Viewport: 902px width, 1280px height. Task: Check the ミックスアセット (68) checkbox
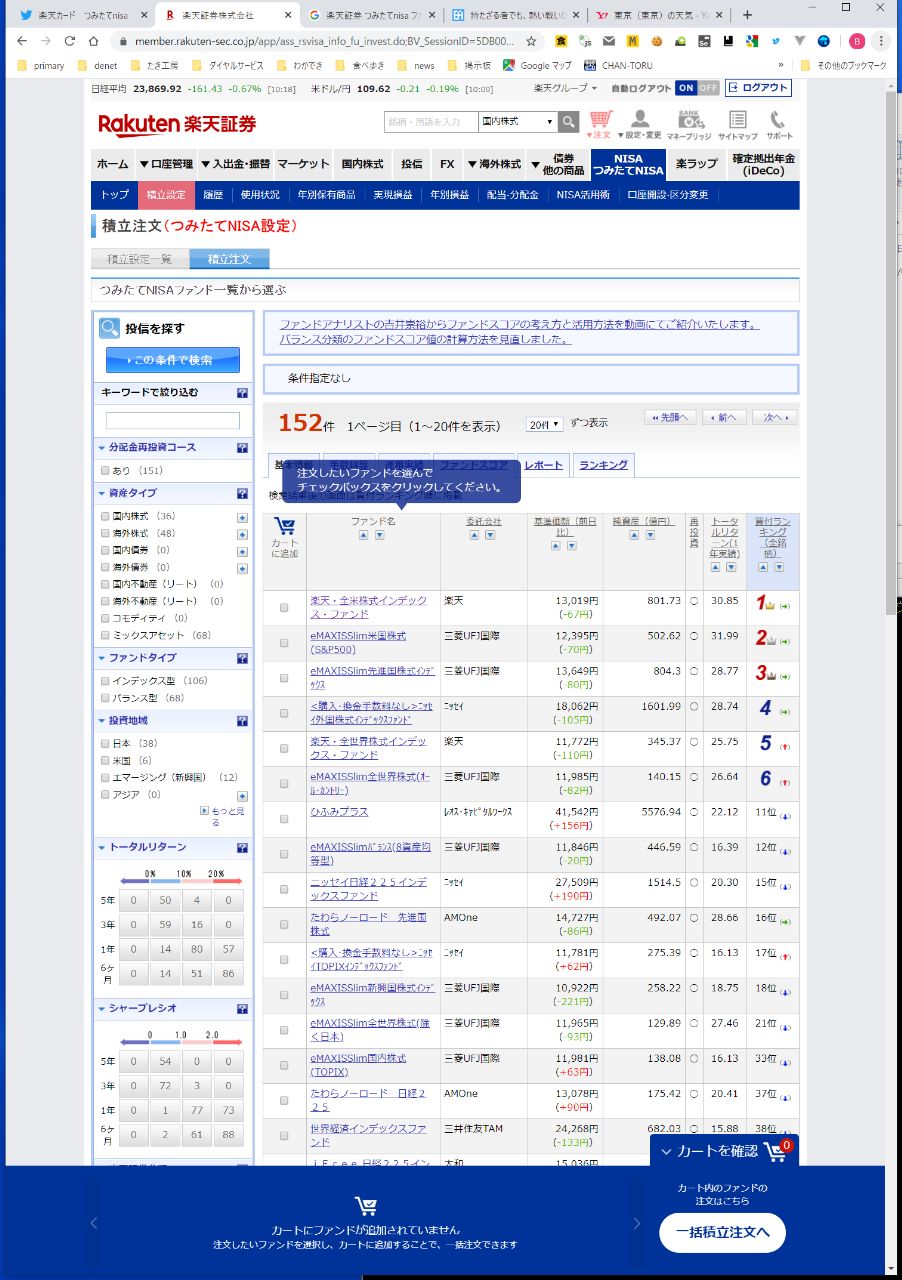point(105,635)
